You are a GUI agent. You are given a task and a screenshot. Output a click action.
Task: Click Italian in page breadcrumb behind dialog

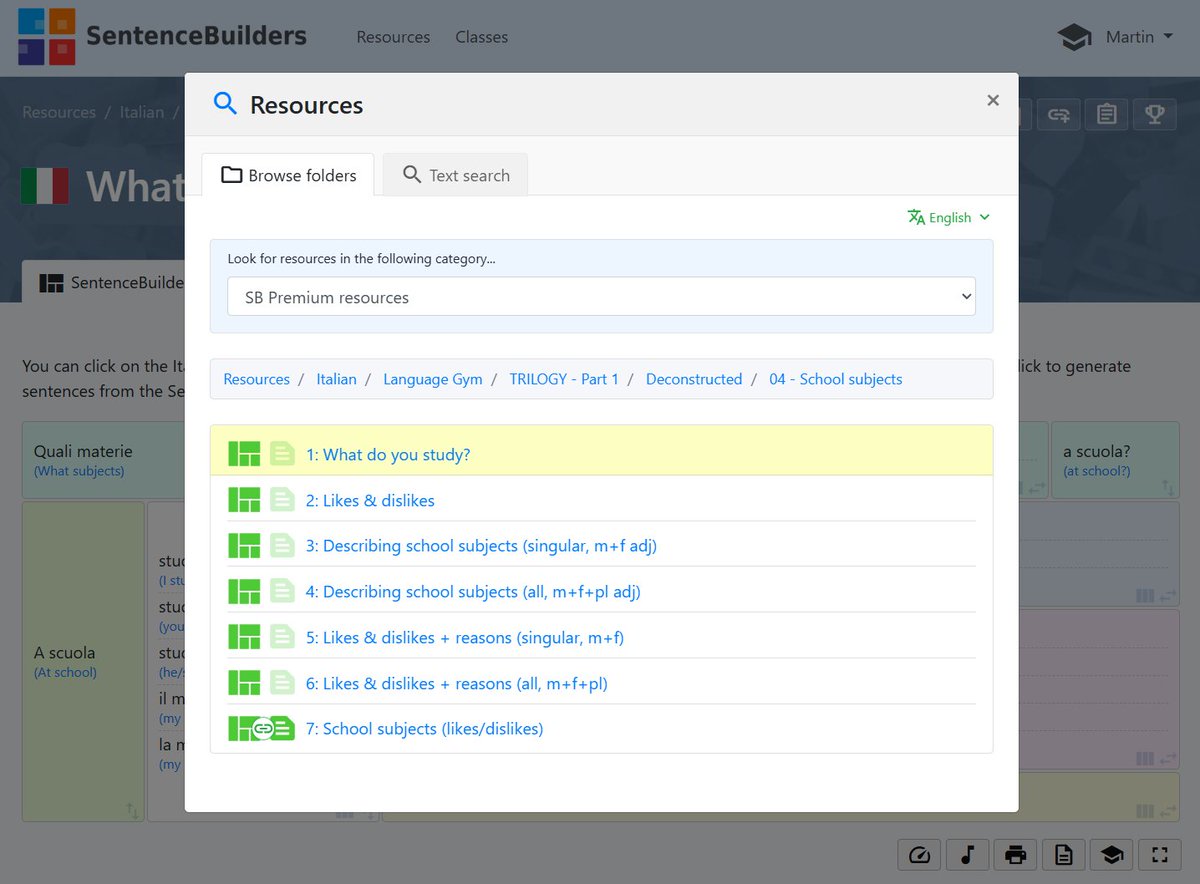[142, 112]
